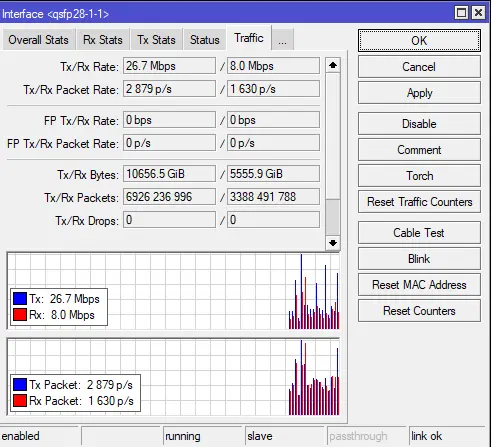Click the scroll down arrow
Image resolution: width=492 pixels, height=447 pixels.
click(332, 243)
